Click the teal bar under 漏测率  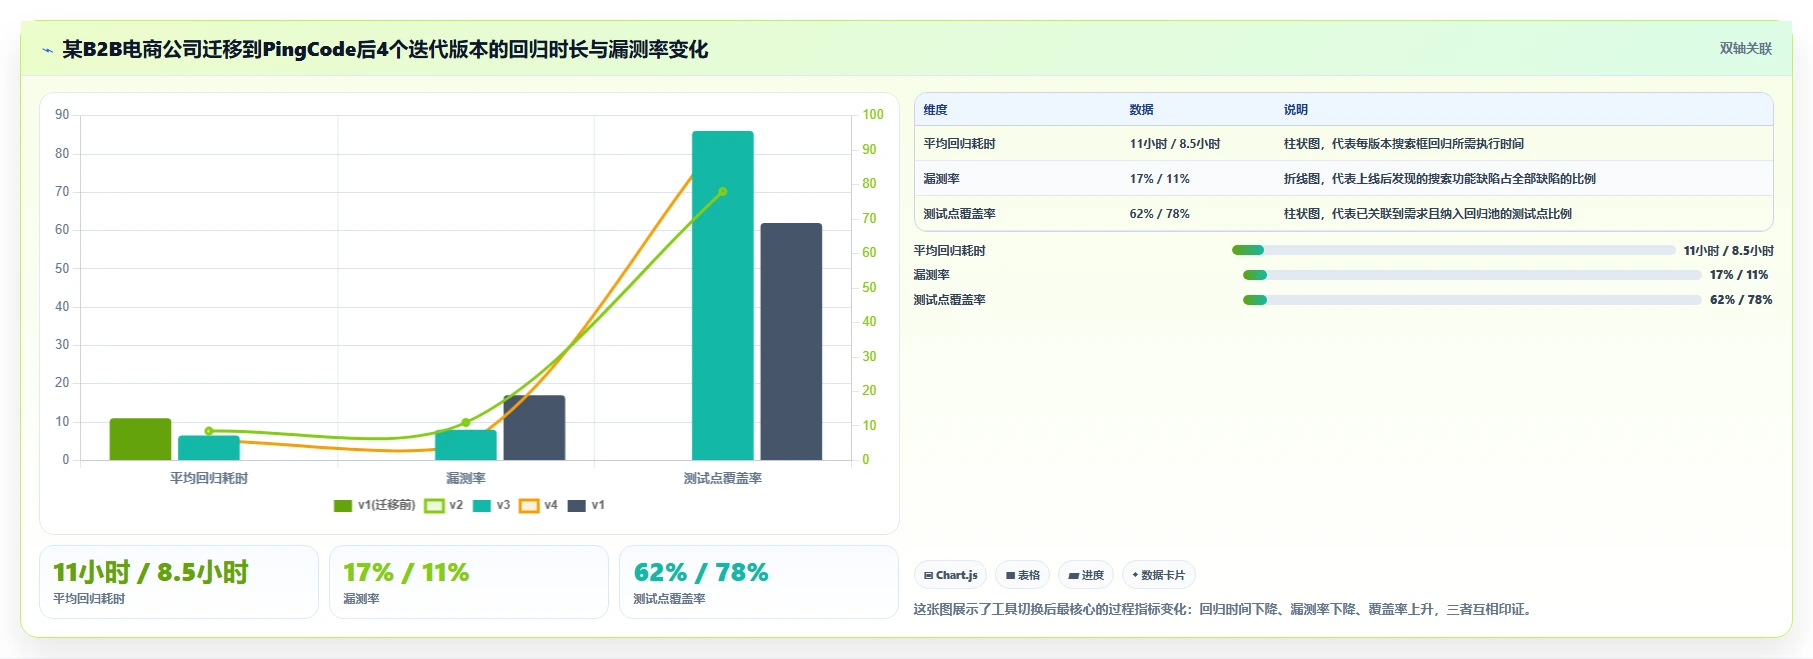pos(466,445)
